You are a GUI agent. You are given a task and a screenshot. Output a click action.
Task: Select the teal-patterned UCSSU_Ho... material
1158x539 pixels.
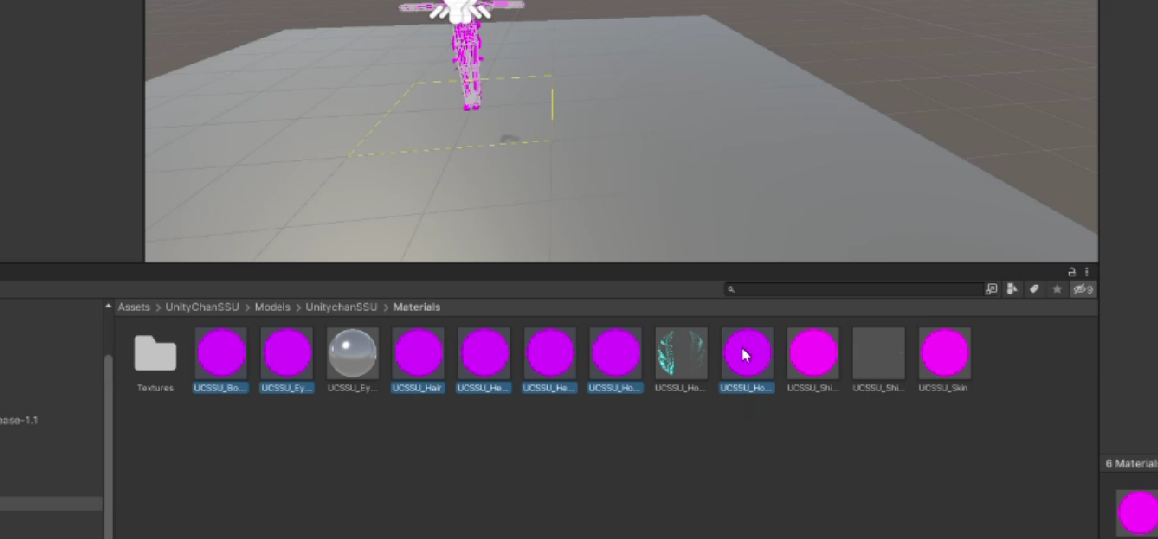681,353
